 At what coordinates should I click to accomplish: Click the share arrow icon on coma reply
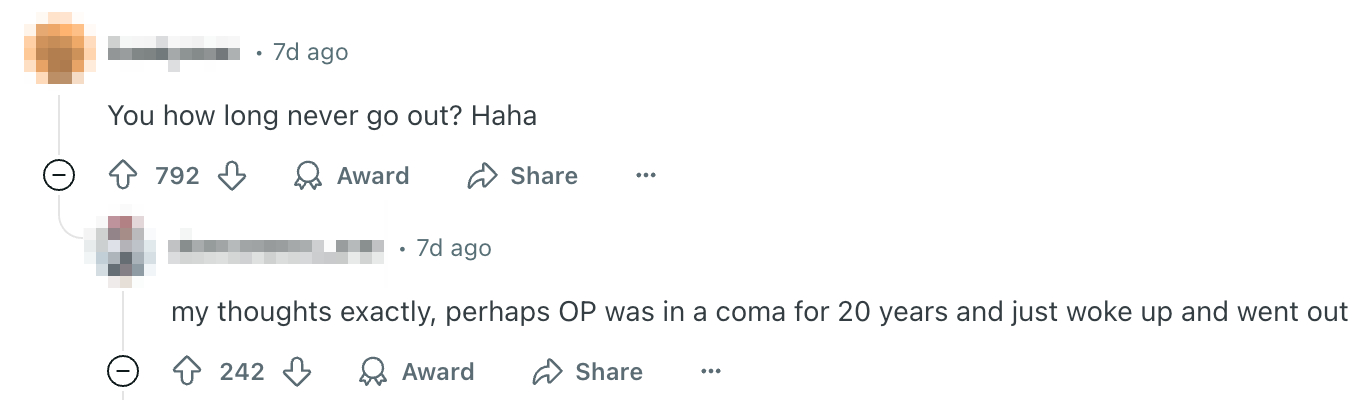tap(547, 372)
